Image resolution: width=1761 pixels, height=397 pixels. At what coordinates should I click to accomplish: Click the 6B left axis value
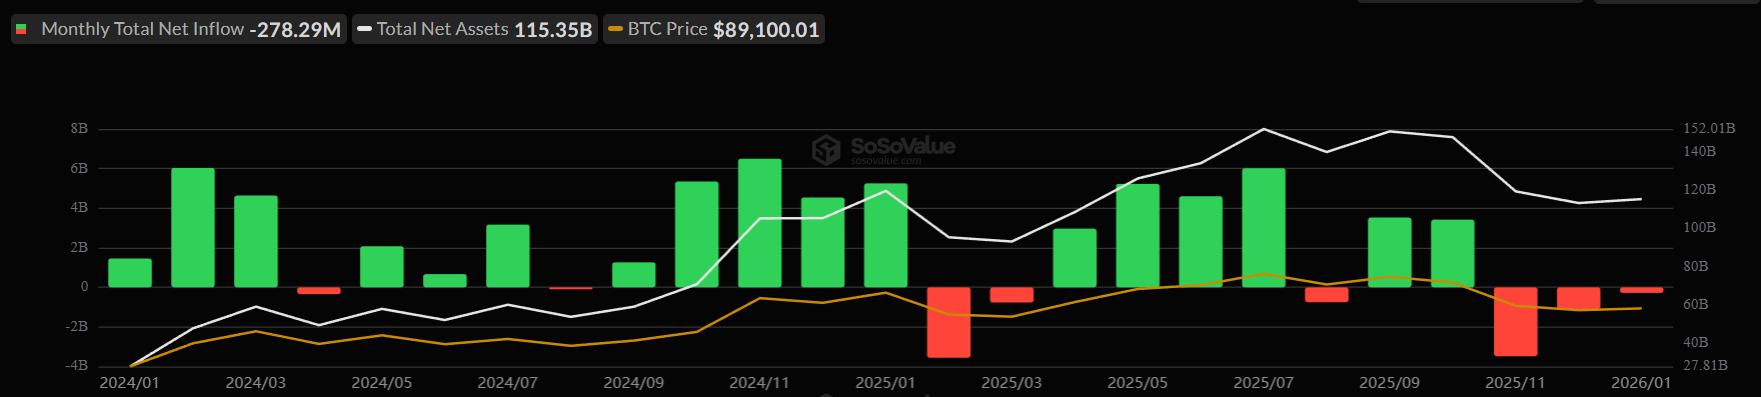click(x=79, y=168)
